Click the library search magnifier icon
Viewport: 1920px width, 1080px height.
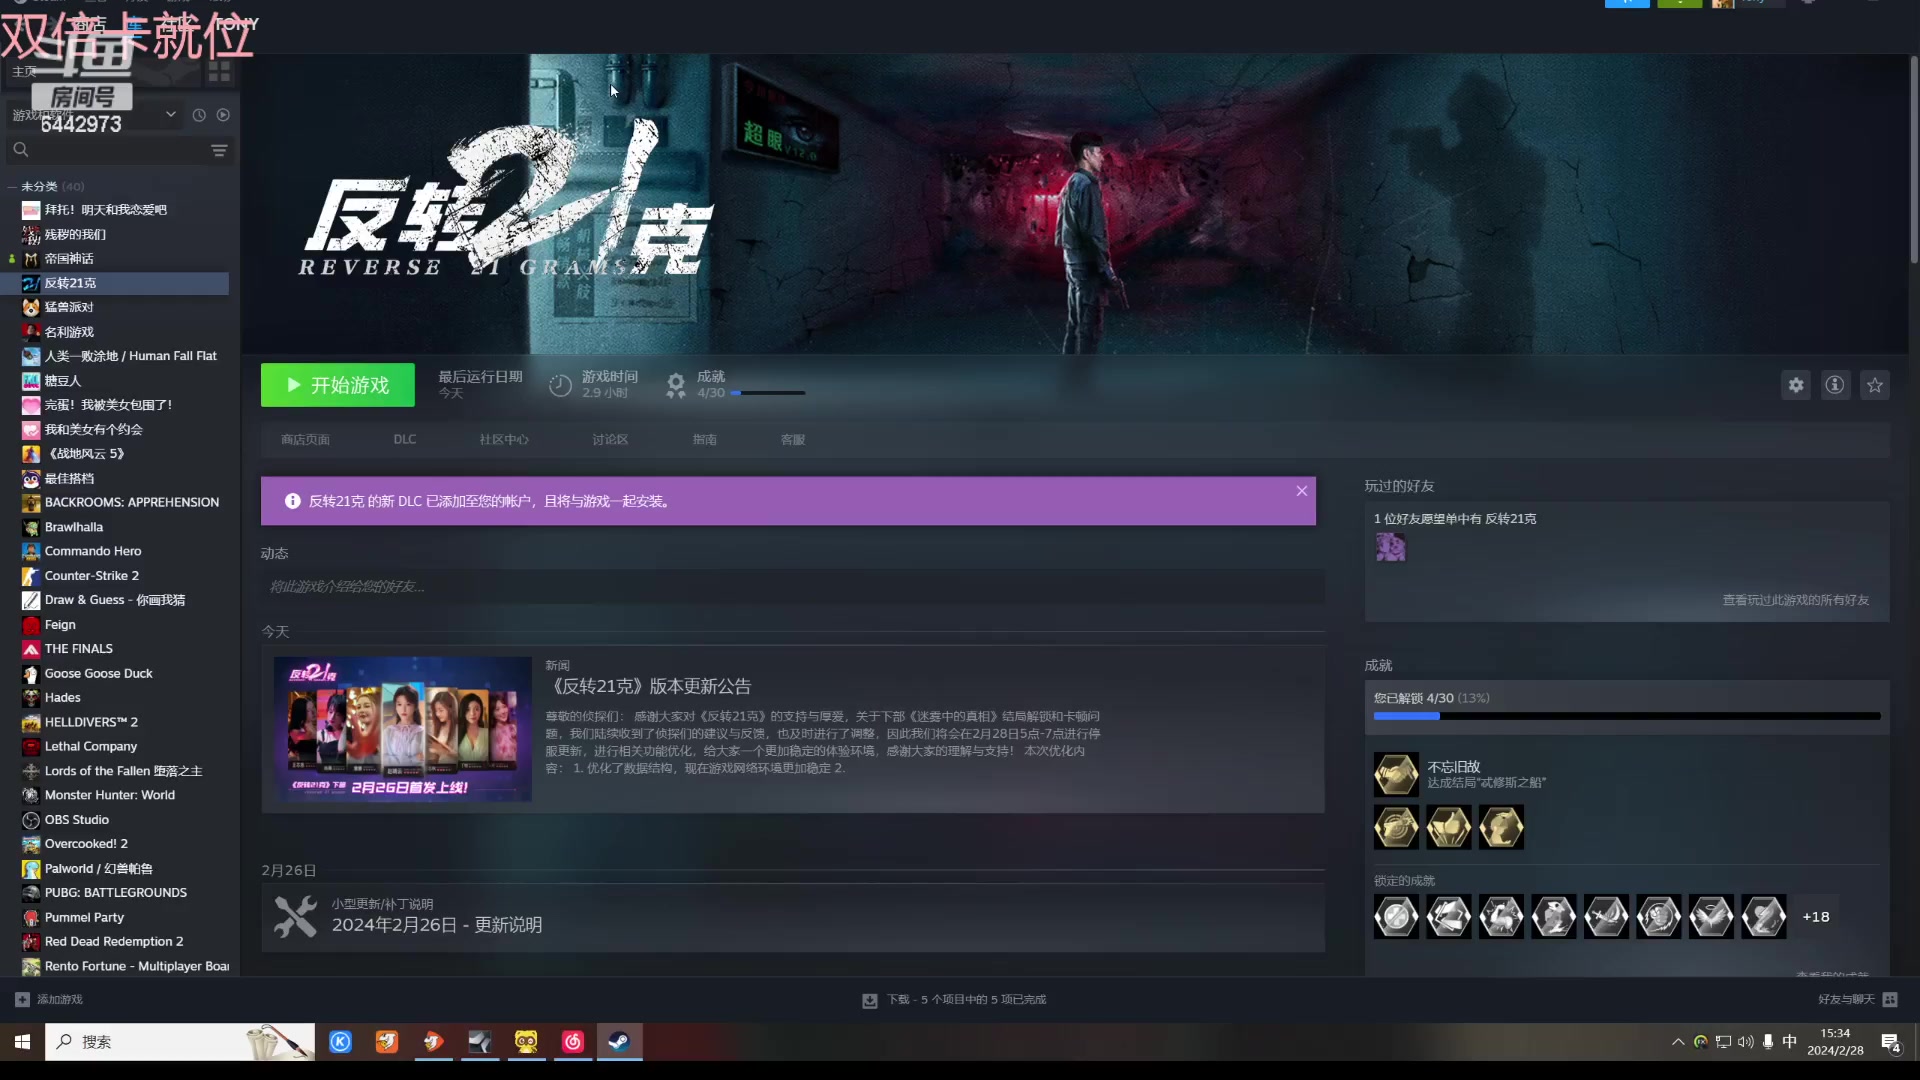tap(21, 150)
